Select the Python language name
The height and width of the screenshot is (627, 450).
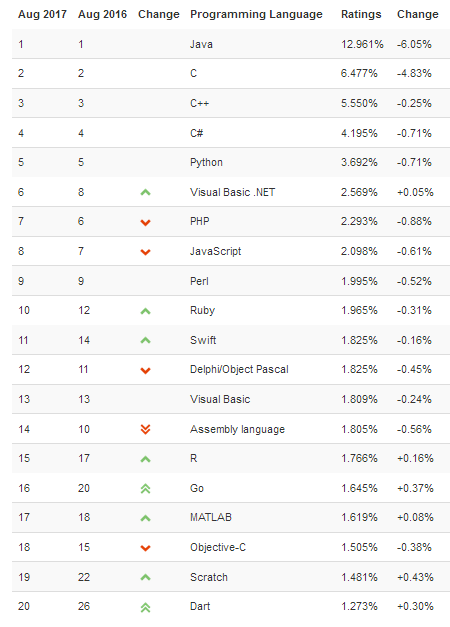(x=206, y=162)
